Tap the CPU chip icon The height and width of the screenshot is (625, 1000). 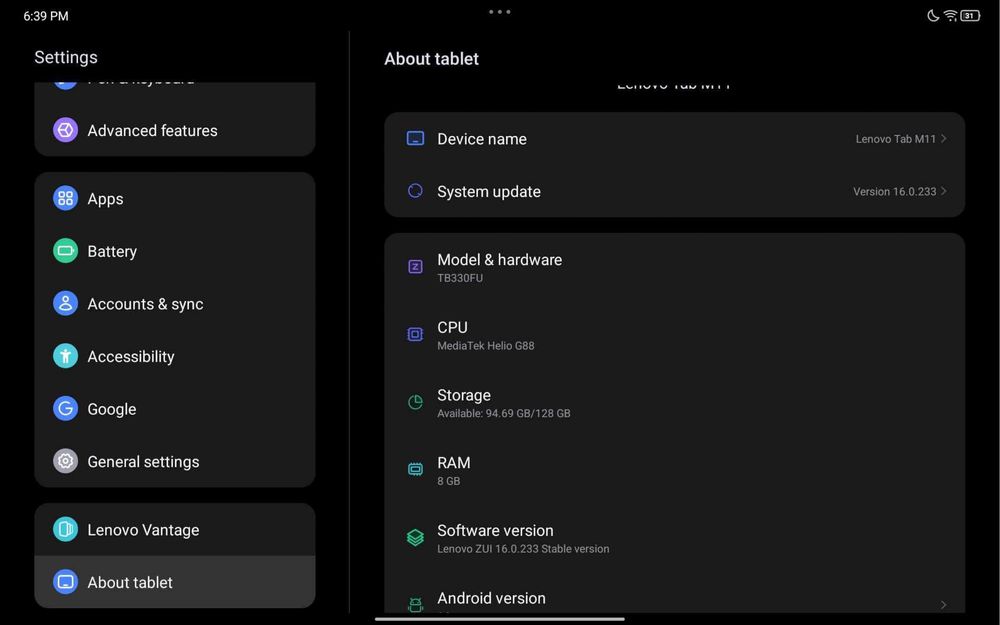(x=415, y=334)
